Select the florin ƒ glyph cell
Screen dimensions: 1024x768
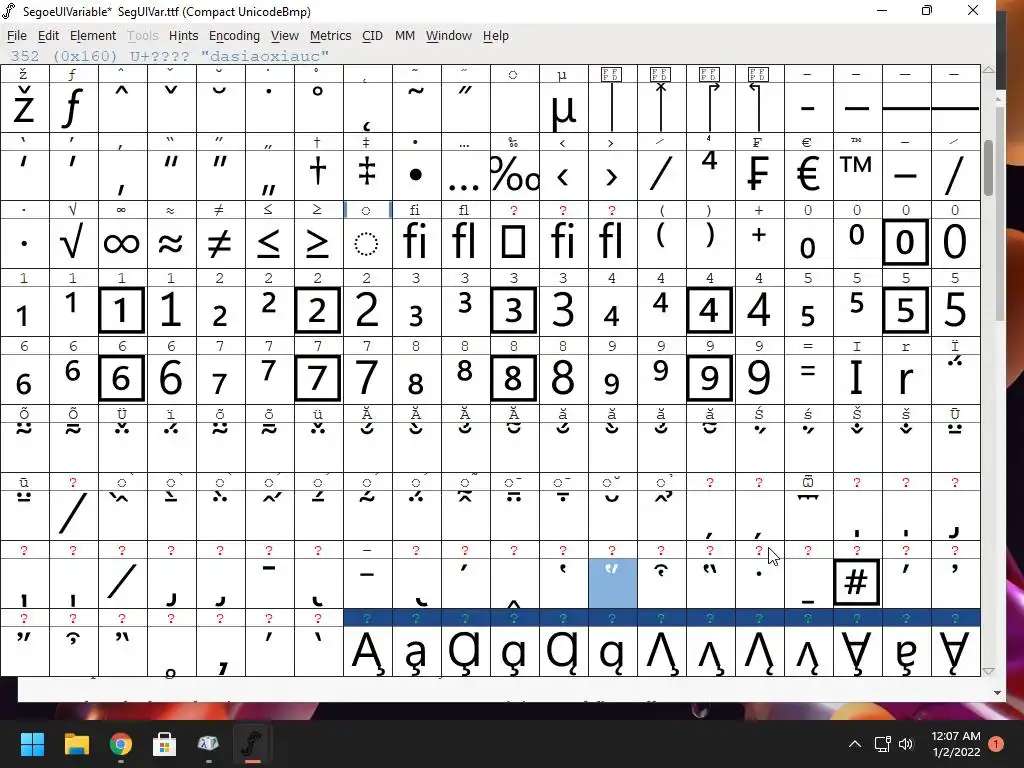pyautogui.click(x=74, y=108)
